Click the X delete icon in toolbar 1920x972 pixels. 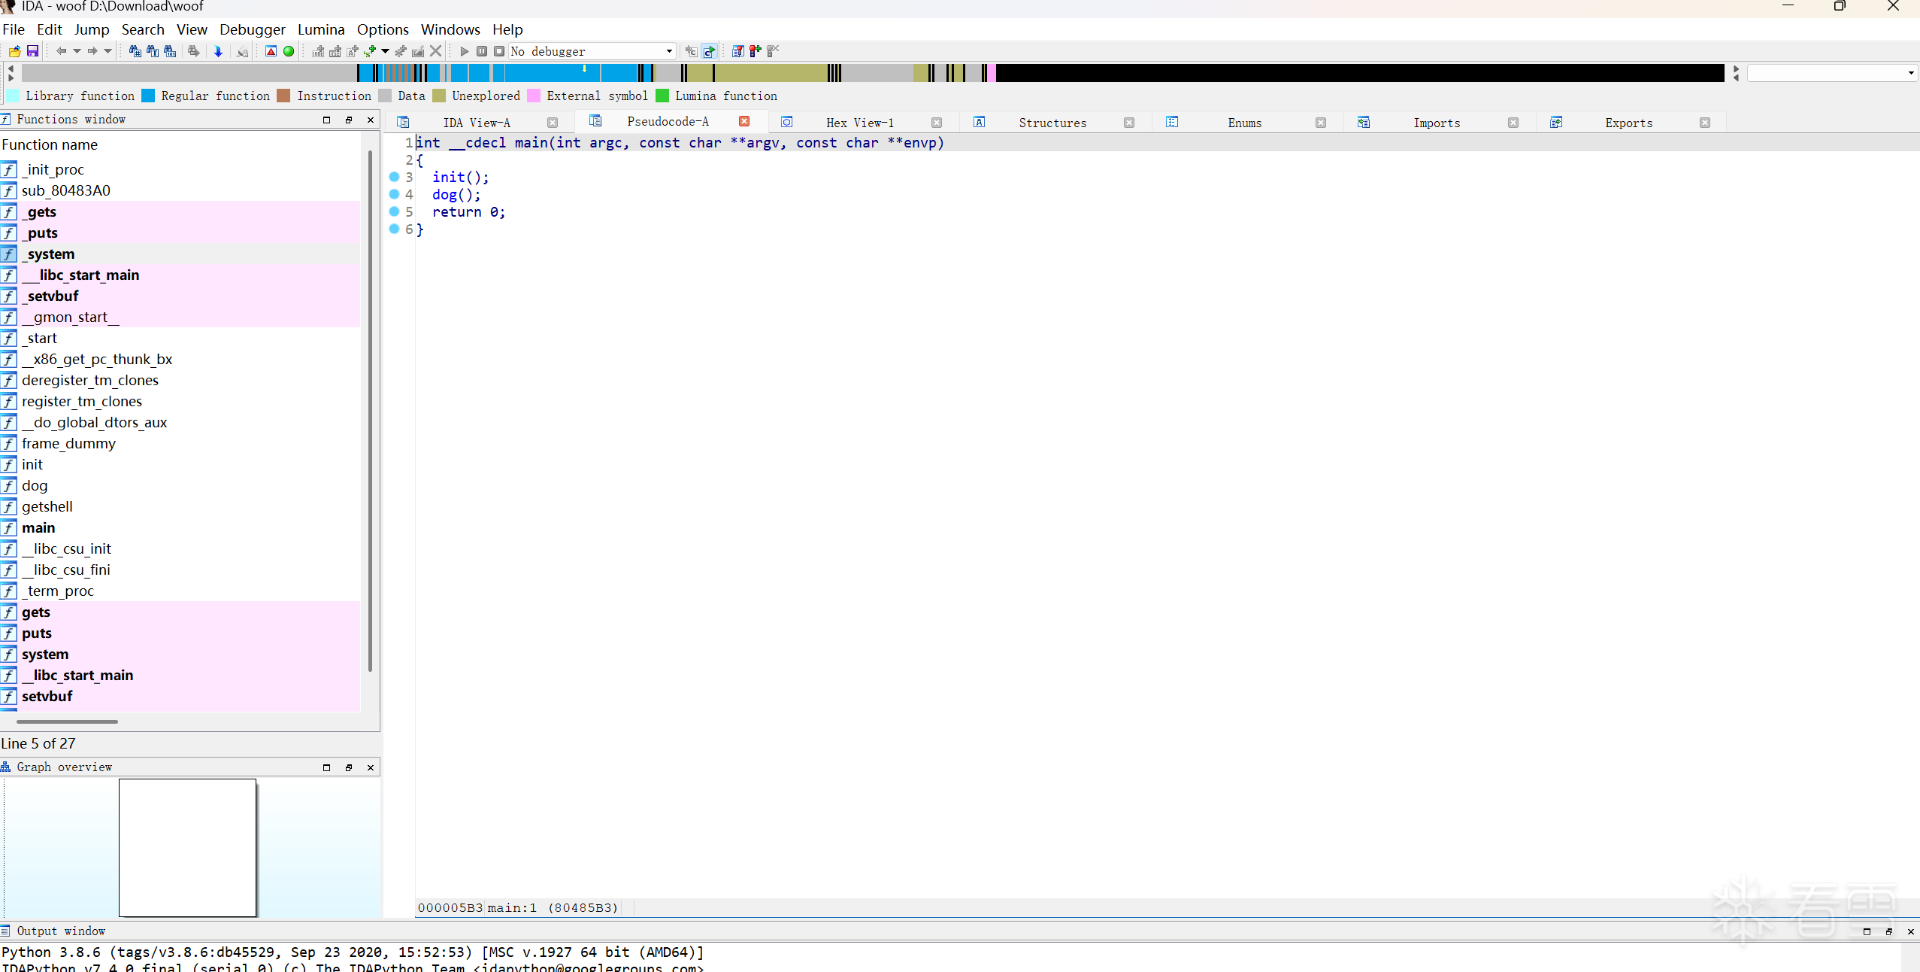(x=436, y=51)
